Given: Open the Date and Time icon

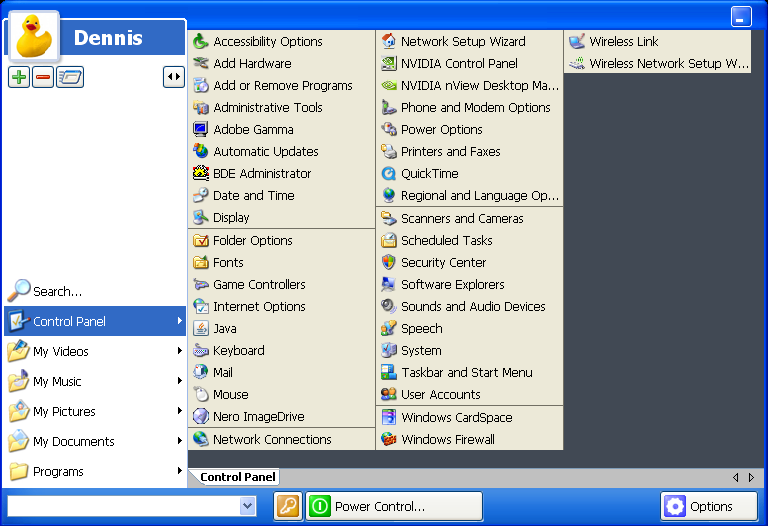Looking at the screenshot, I should point(201,195).
